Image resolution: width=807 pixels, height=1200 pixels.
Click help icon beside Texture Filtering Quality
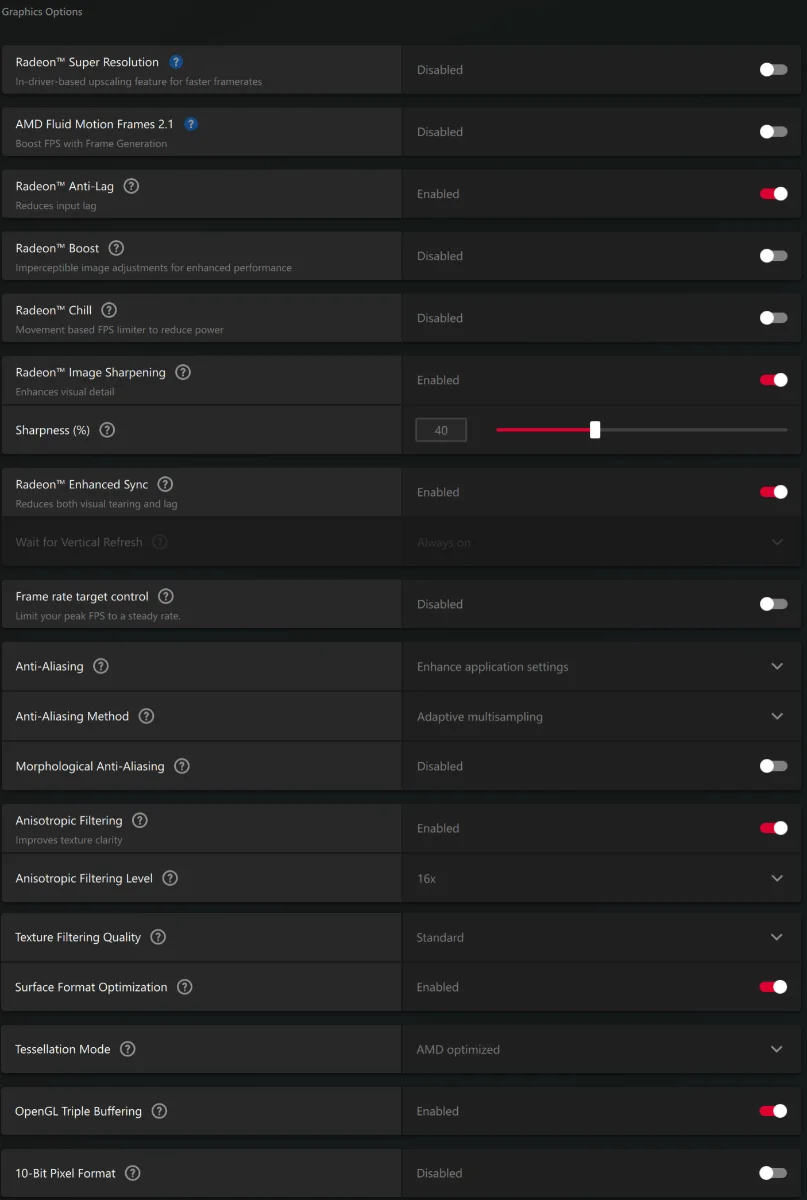click(x=158, y=937)
